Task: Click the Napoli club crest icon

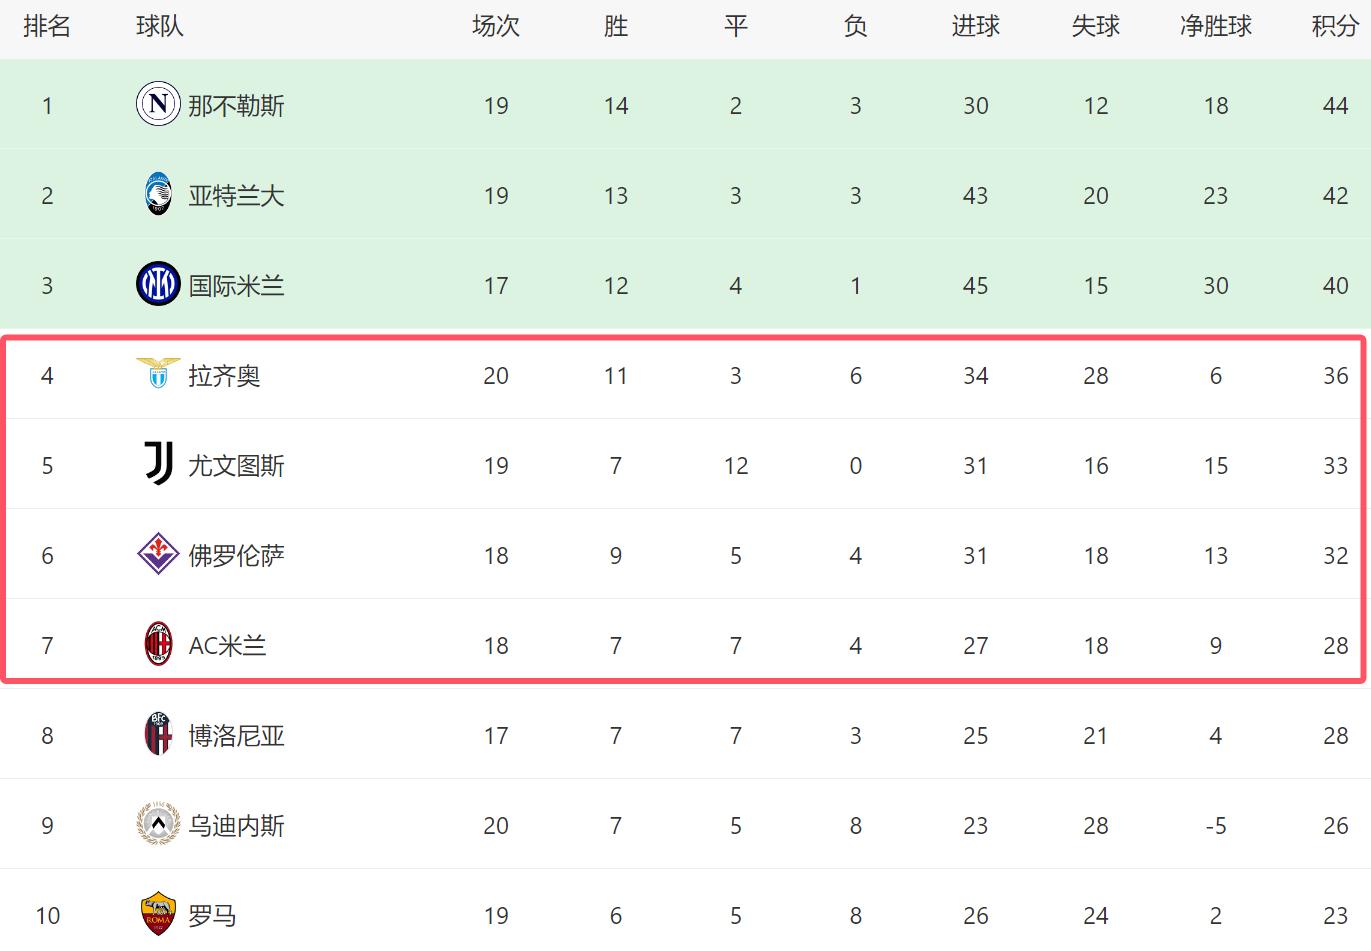Action: (x=158, y=105)
